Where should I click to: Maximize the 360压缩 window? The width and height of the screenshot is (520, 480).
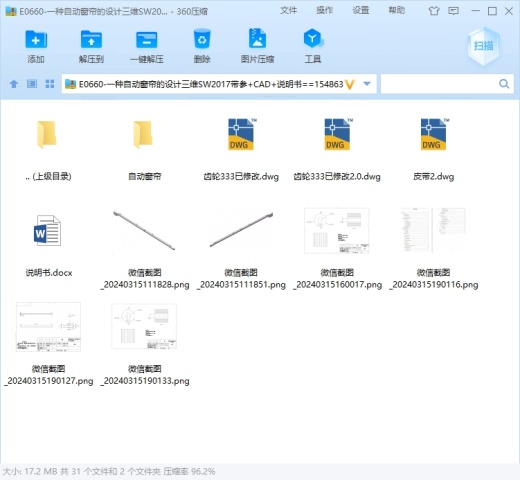coord(492,11)
